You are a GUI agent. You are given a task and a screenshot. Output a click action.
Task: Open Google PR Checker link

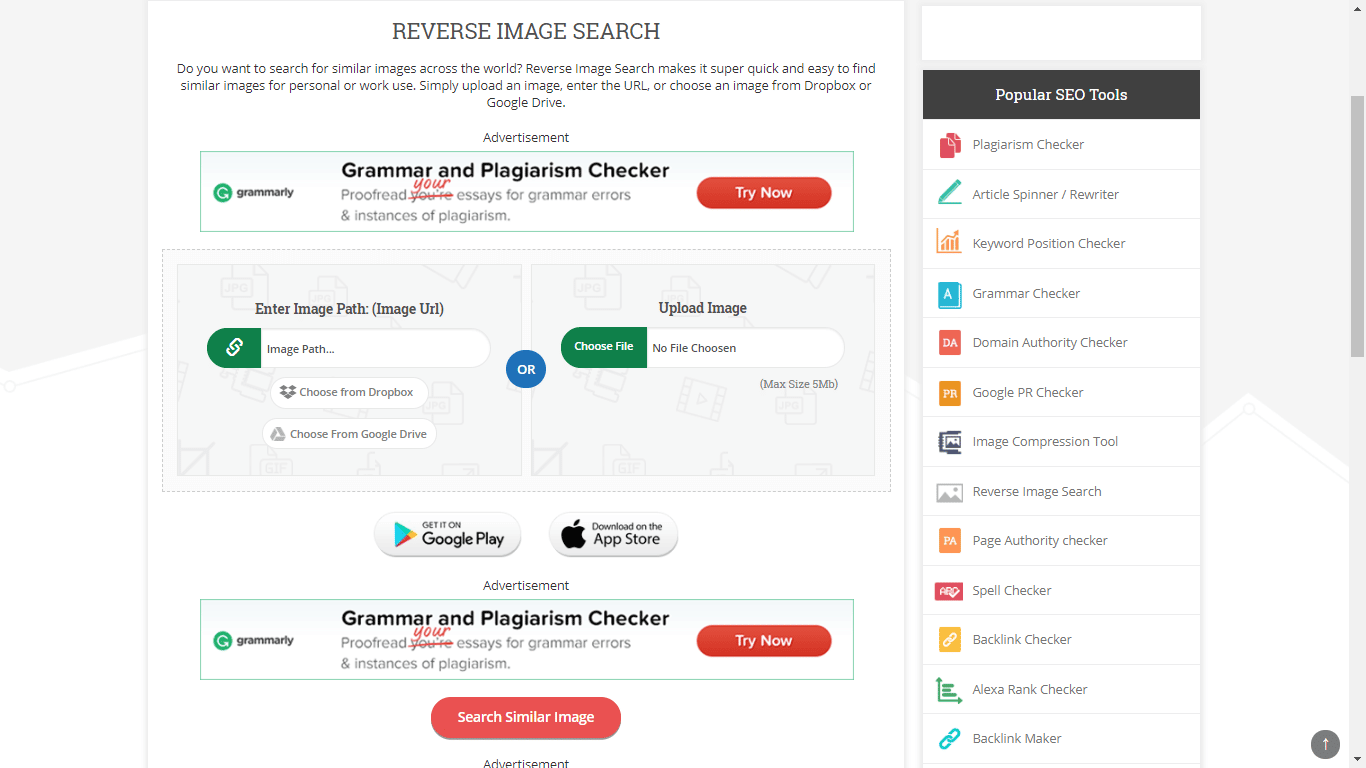1028,393
